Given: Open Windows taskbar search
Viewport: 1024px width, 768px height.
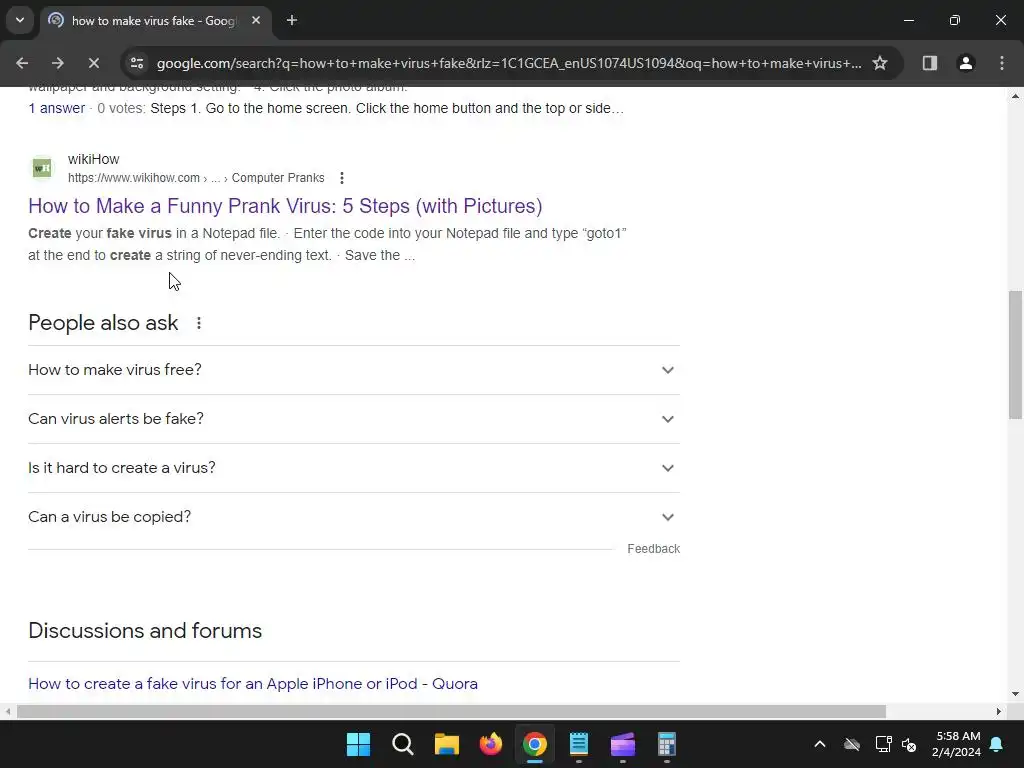Looking at the screenshot, I should click(x=403, y=744).
